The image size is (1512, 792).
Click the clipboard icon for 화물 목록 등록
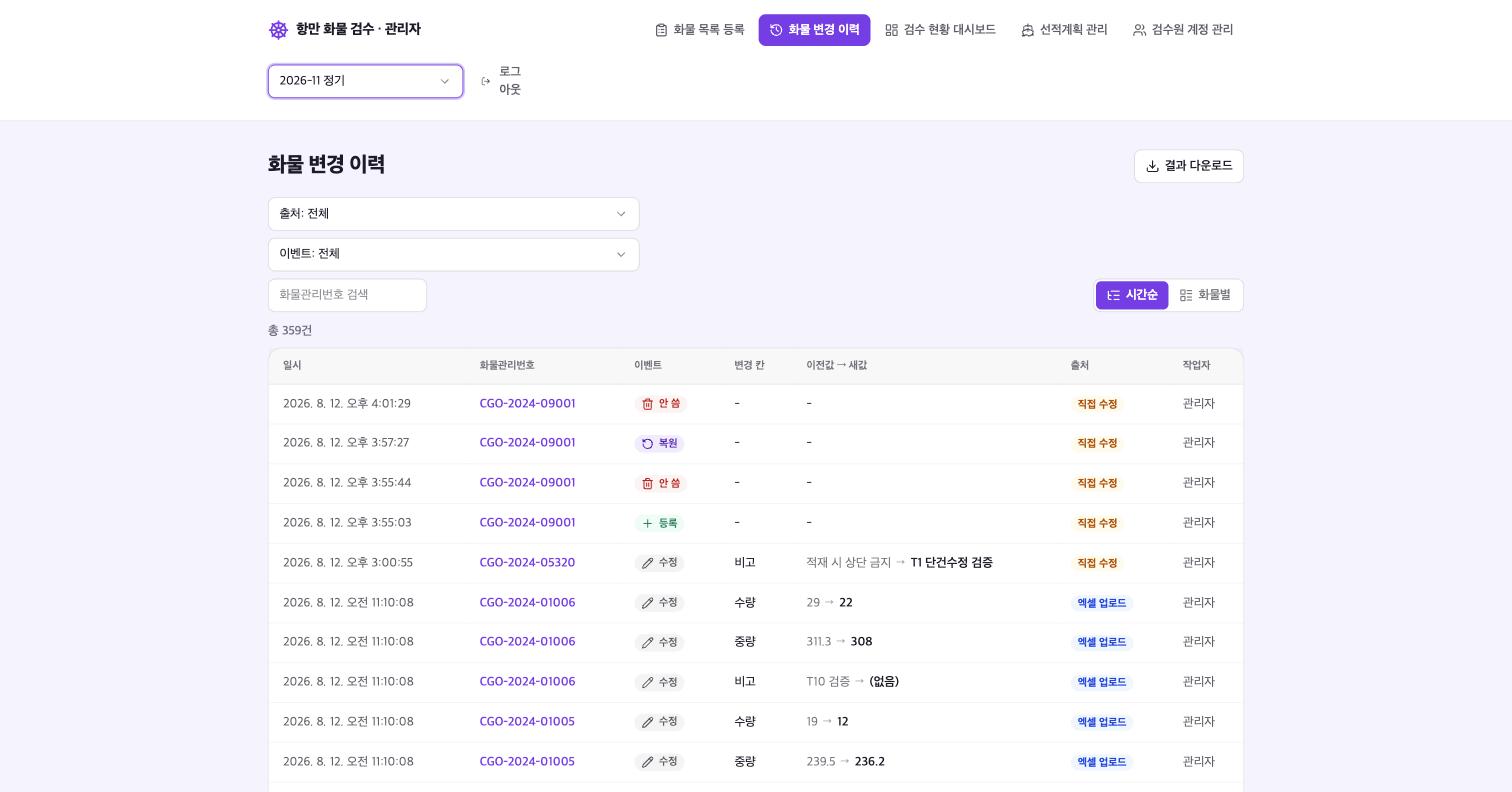[661, 30]
